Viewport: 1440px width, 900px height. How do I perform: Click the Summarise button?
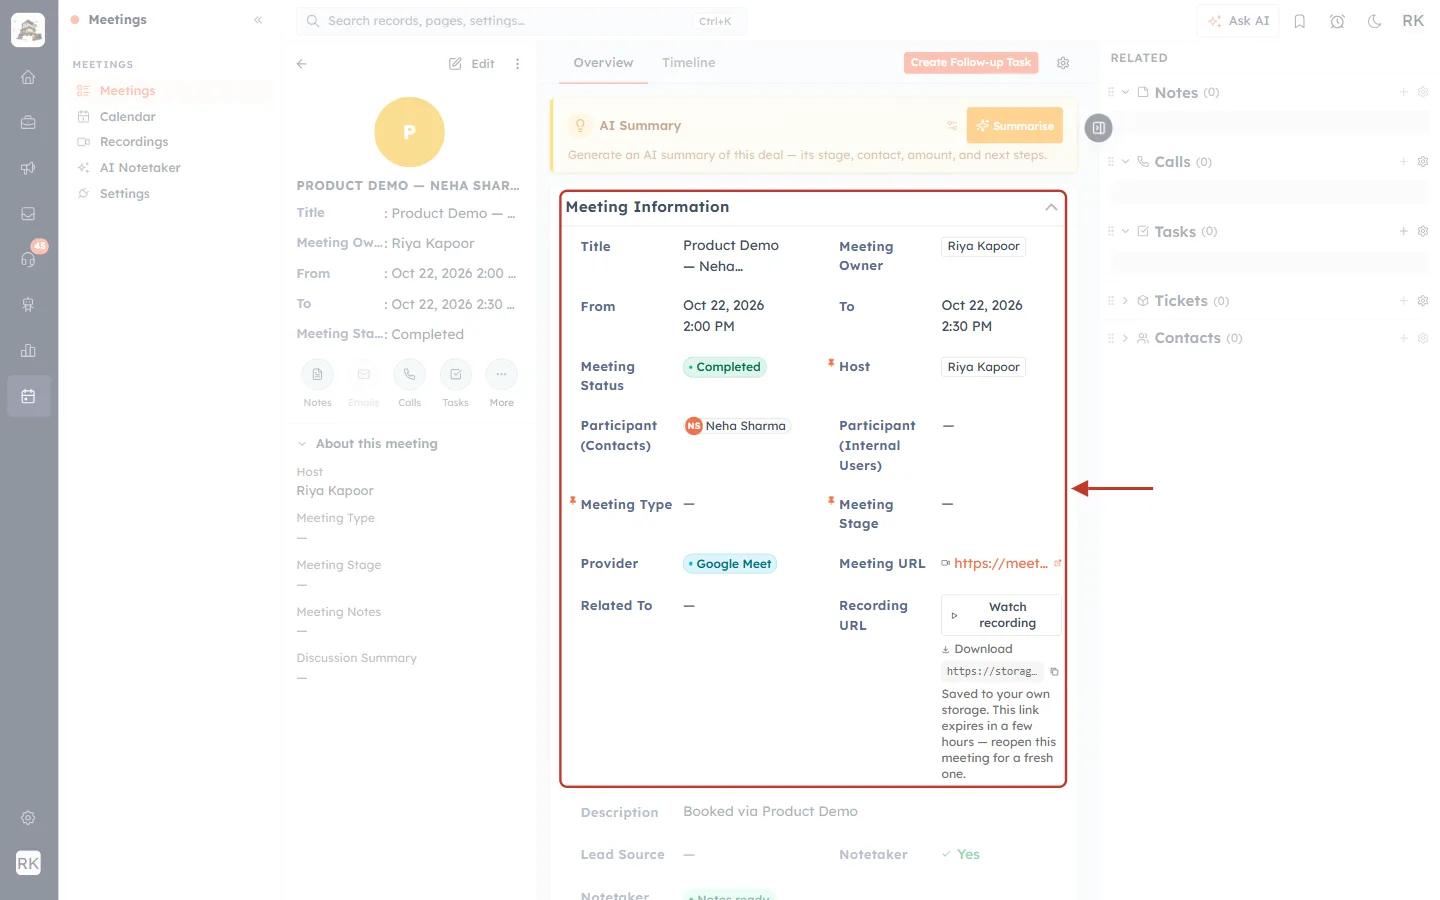[x=1015, y=126]
